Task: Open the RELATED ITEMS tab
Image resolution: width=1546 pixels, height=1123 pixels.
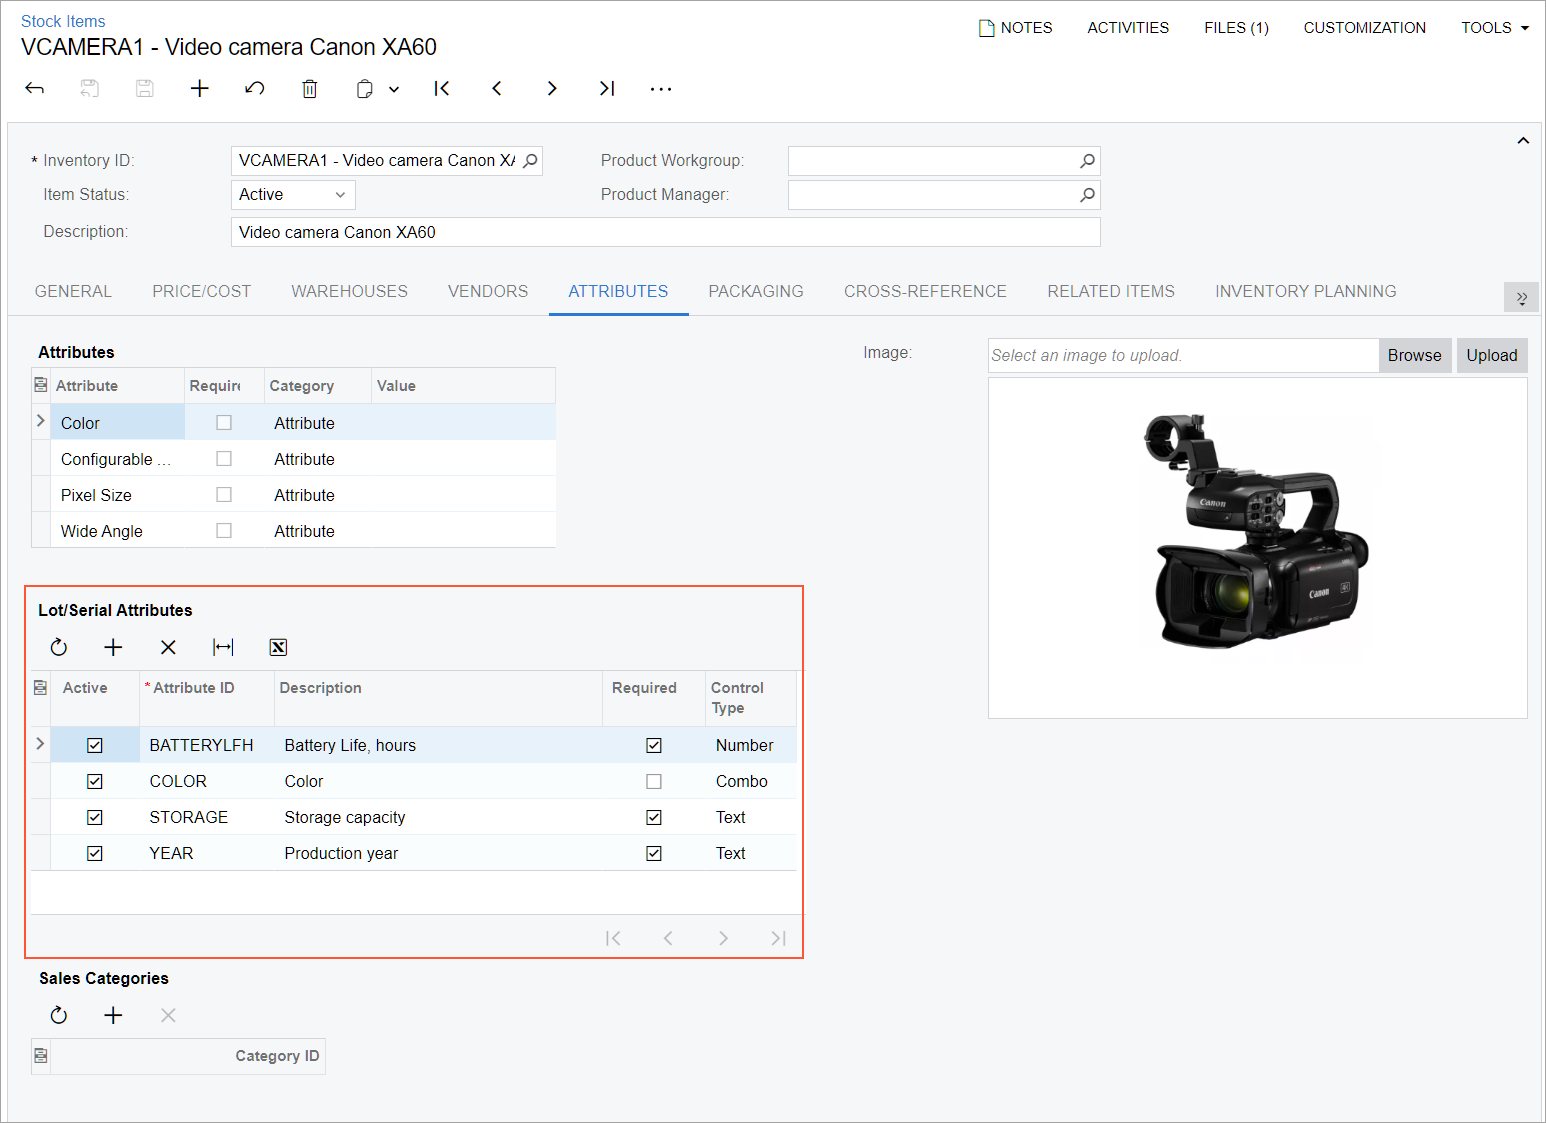Action: point(1111,291)
